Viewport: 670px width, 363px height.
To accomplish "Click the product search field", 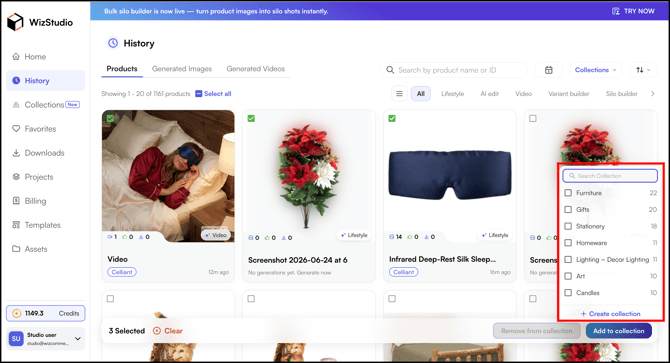I will click(x=453, y=70).
